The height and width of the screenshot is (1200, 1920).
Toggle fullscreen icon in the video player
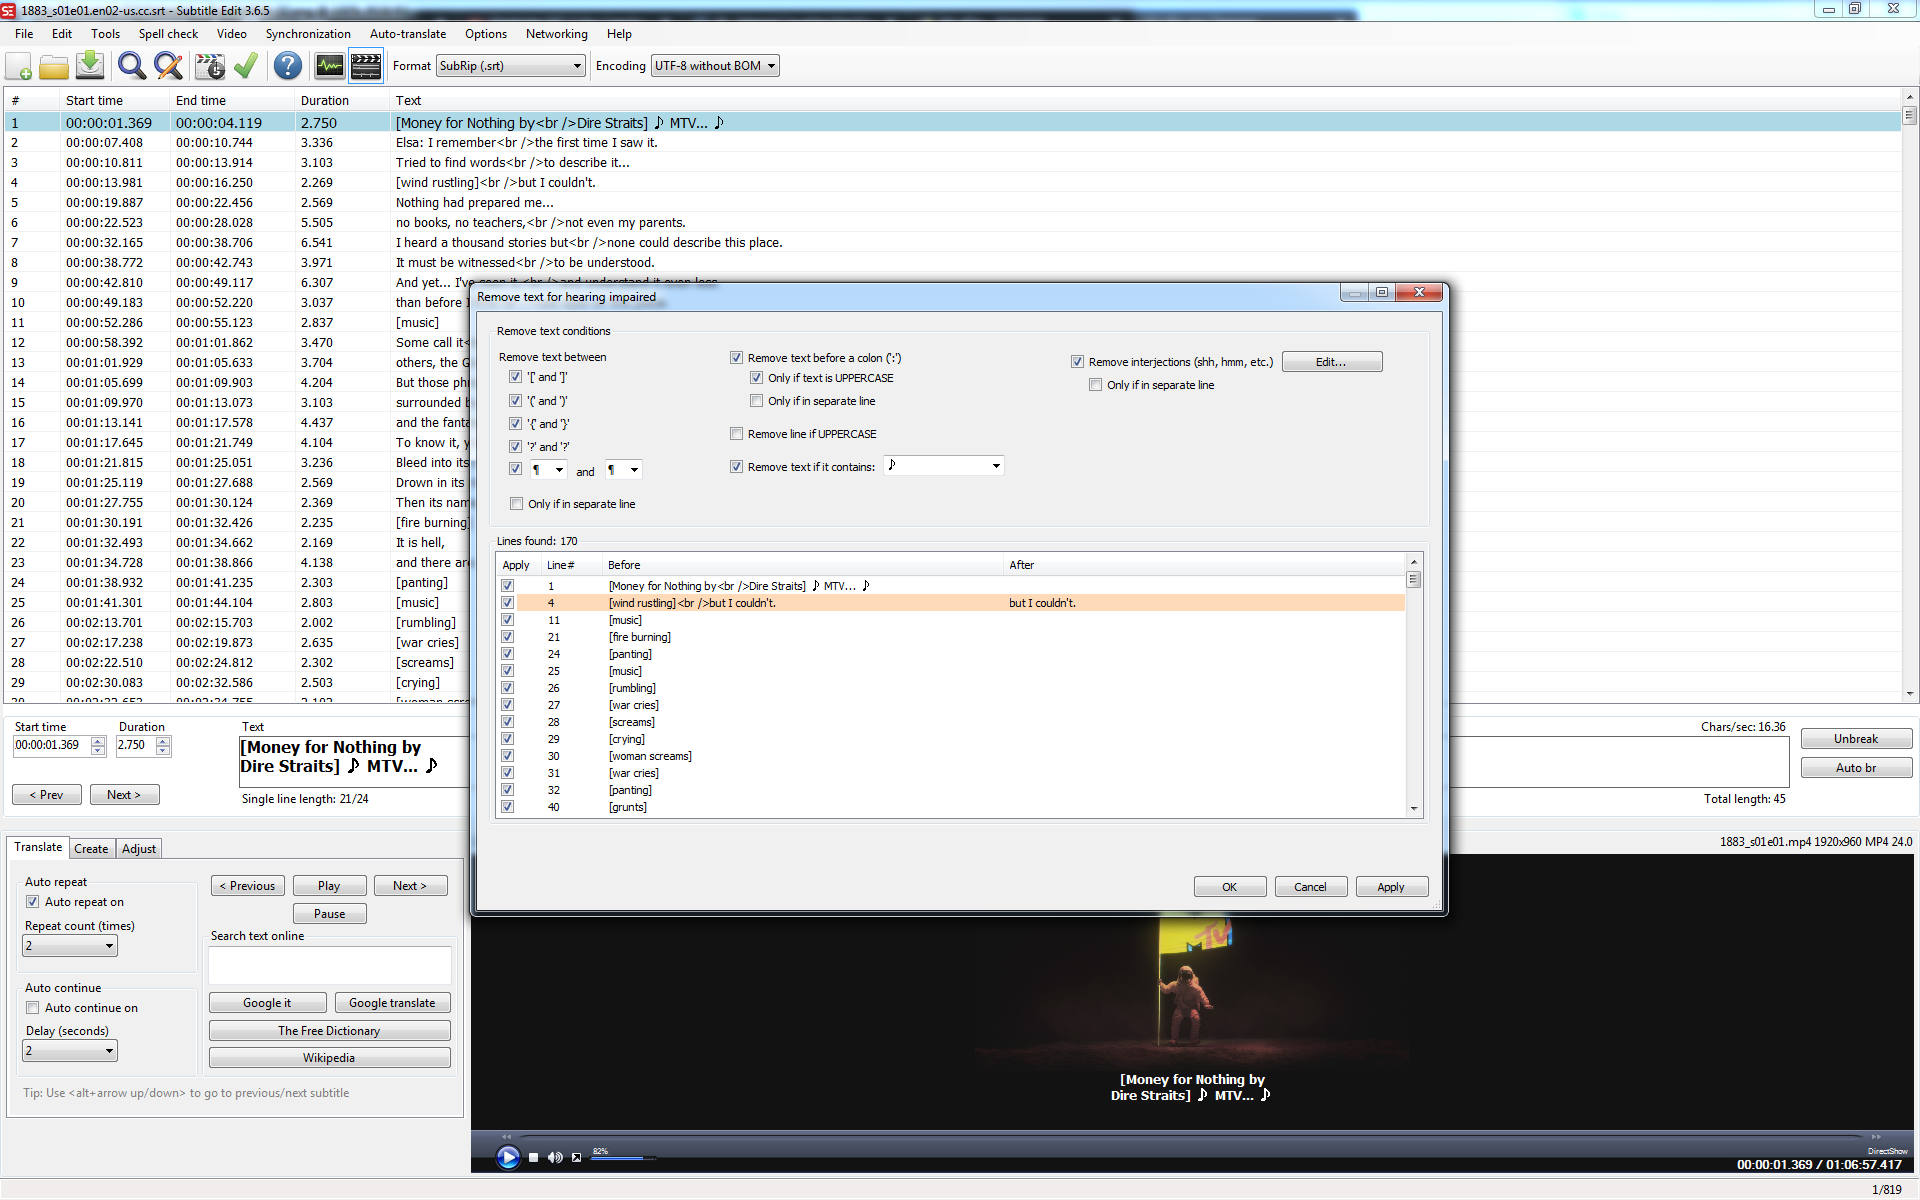coord(576,1158)
